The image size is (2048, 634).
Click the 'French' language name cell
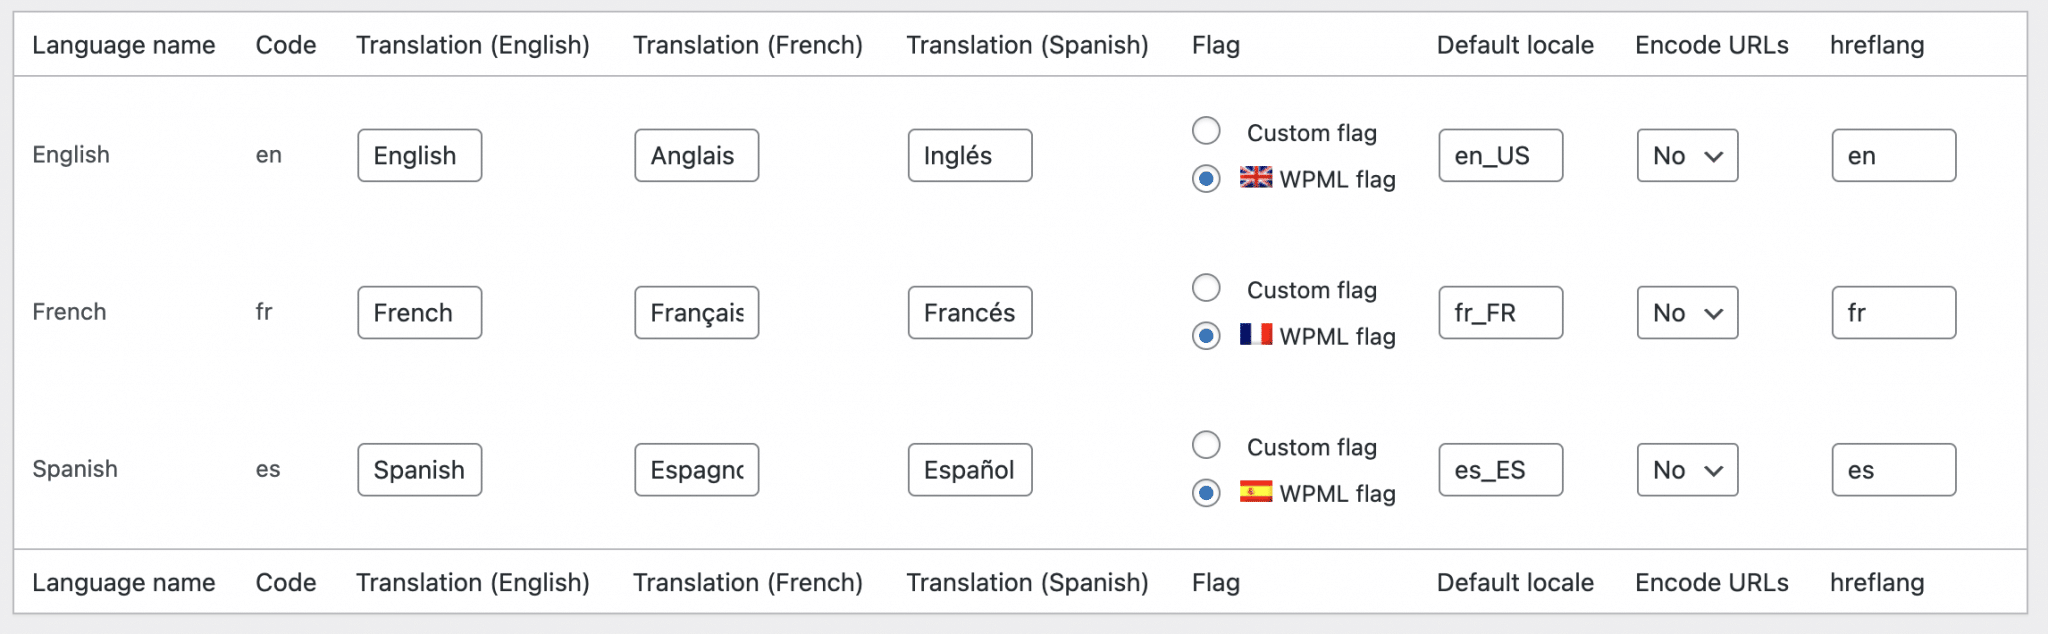coord(69,312)
